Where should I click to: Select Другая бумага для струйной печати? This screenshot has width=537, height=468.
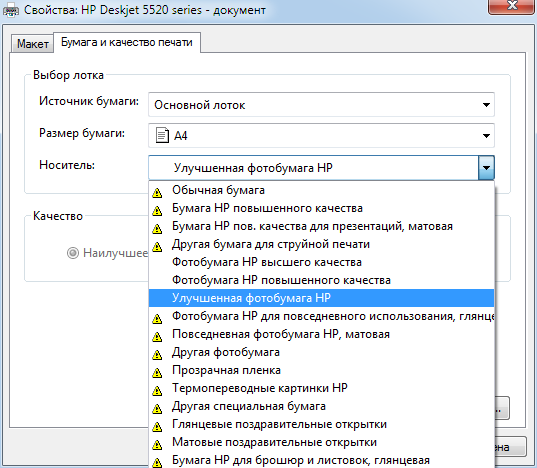[321, 244]
